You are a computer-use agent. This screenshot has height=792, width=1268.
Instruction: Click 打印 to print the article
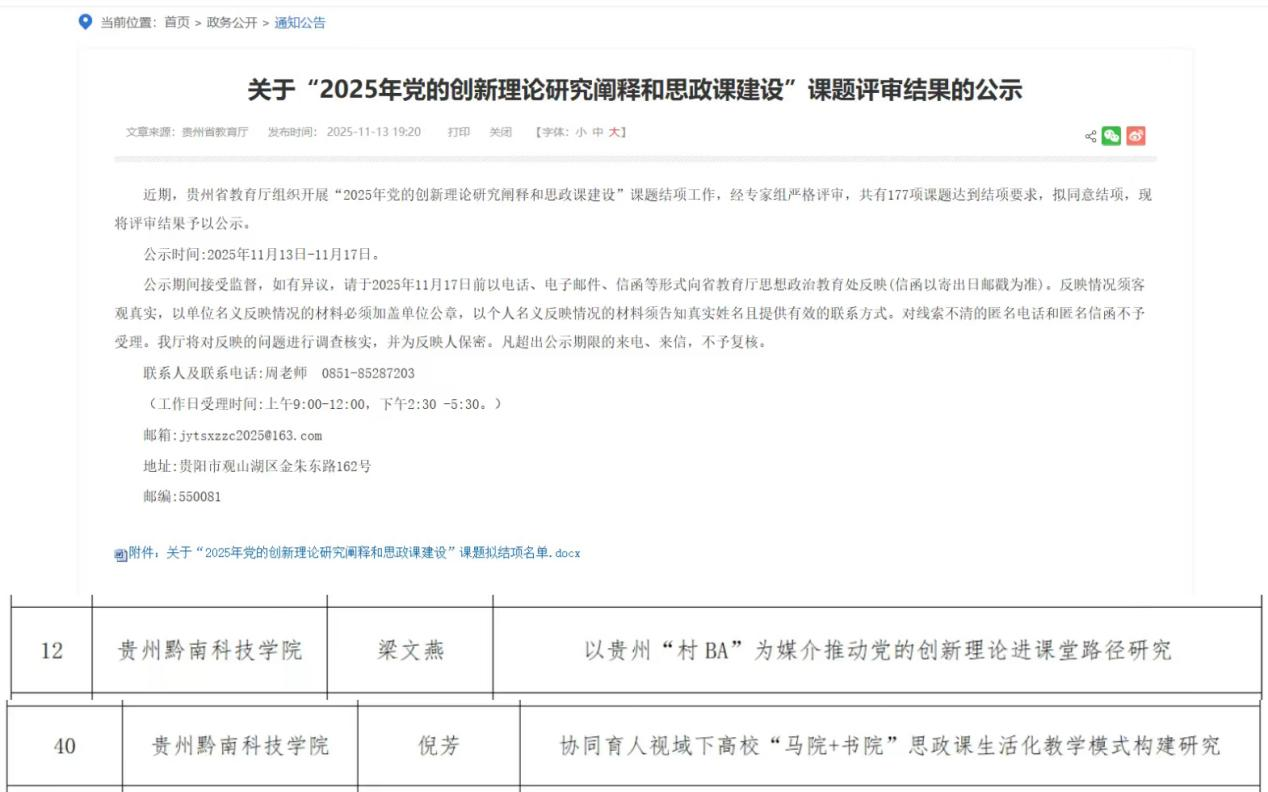(458, 132)
